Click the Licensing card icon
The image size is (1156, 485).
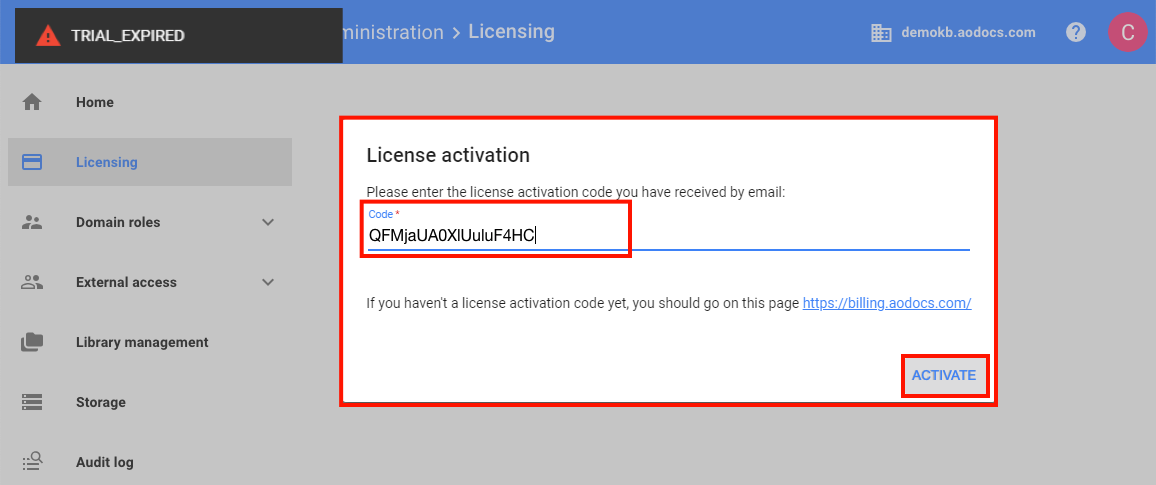pyautogui.click(x=32, y=162)
